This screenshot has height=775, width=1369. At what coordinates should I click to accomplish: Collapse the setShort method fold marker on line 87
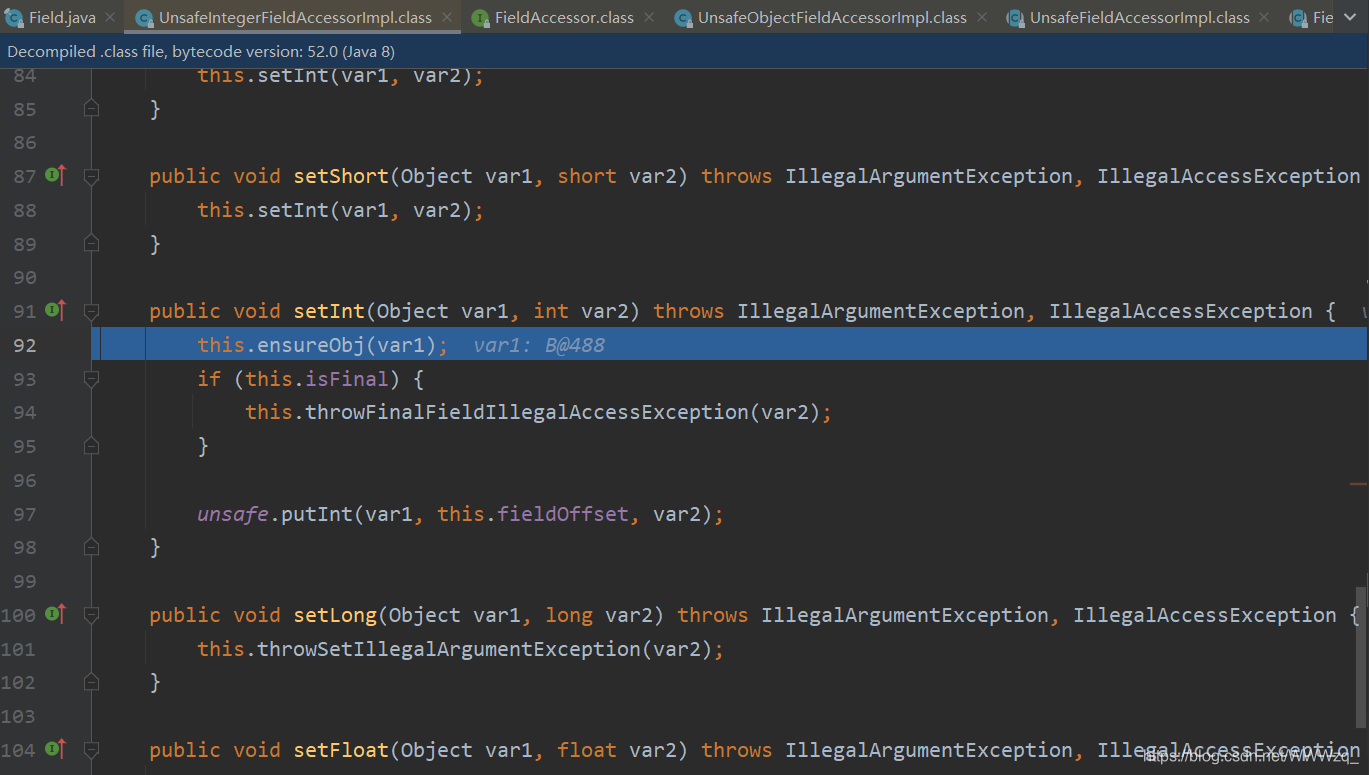click(91, 176)
